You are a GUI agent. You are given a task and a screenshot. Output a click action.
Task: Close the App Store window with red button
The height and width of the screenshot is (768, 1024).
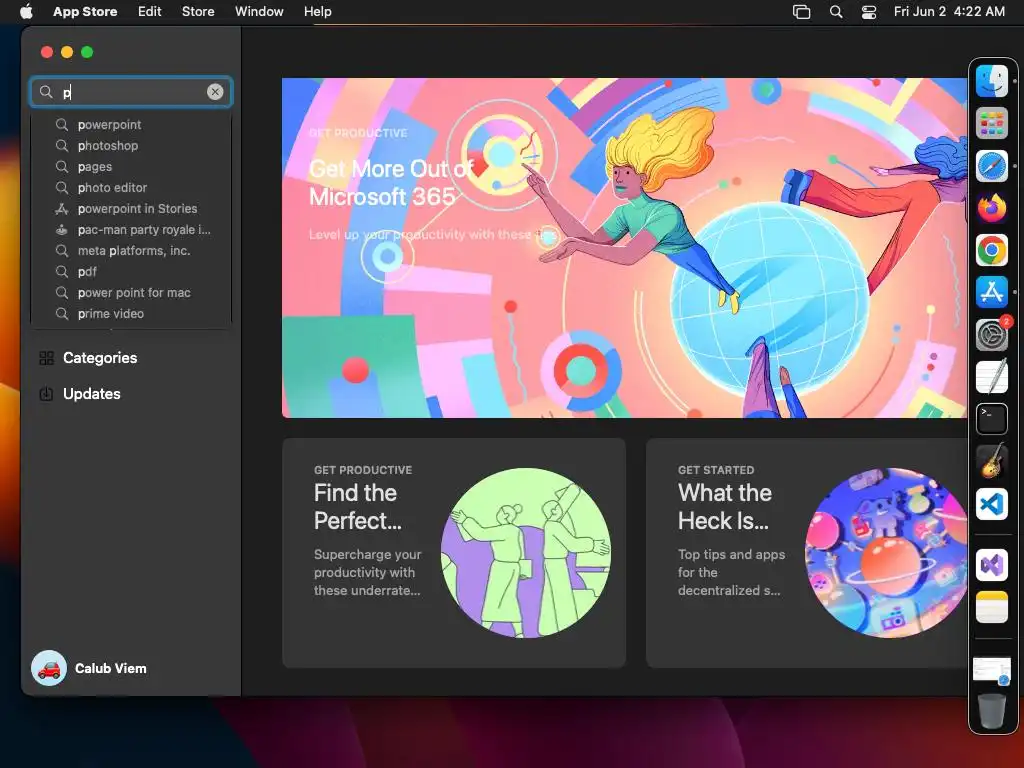[46, 52]
